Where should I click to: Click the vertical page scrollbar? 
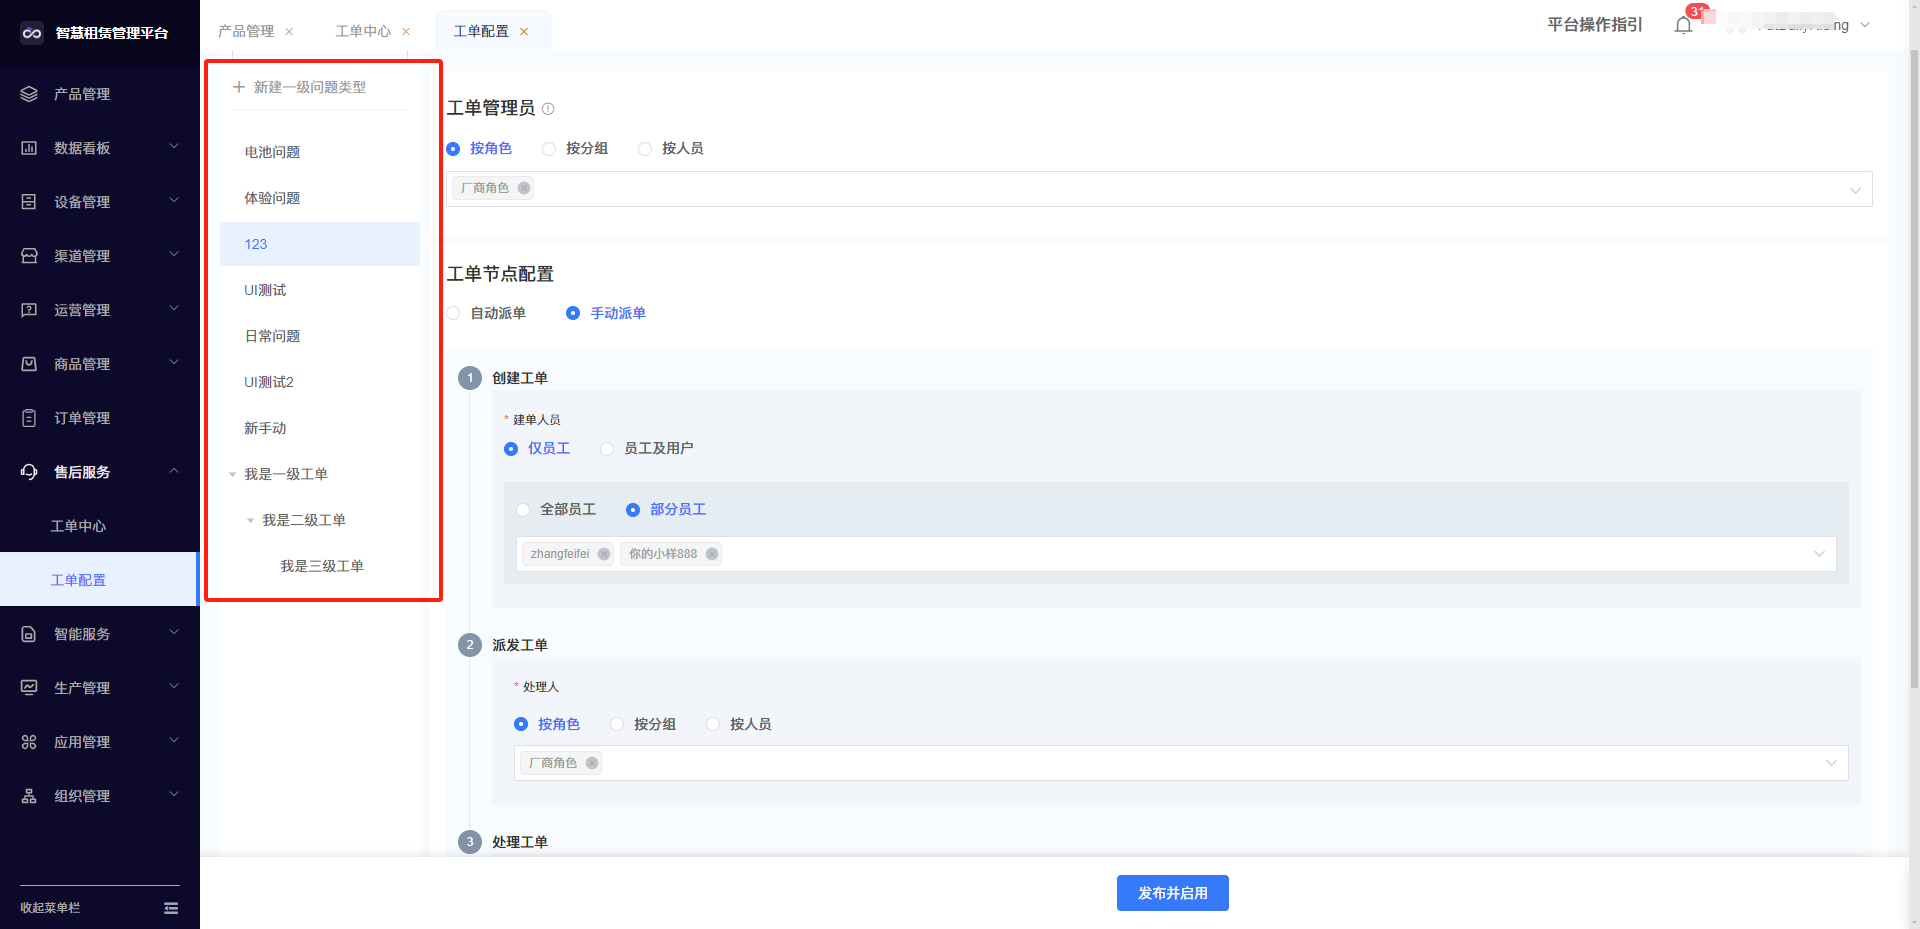click(1913, 400)
